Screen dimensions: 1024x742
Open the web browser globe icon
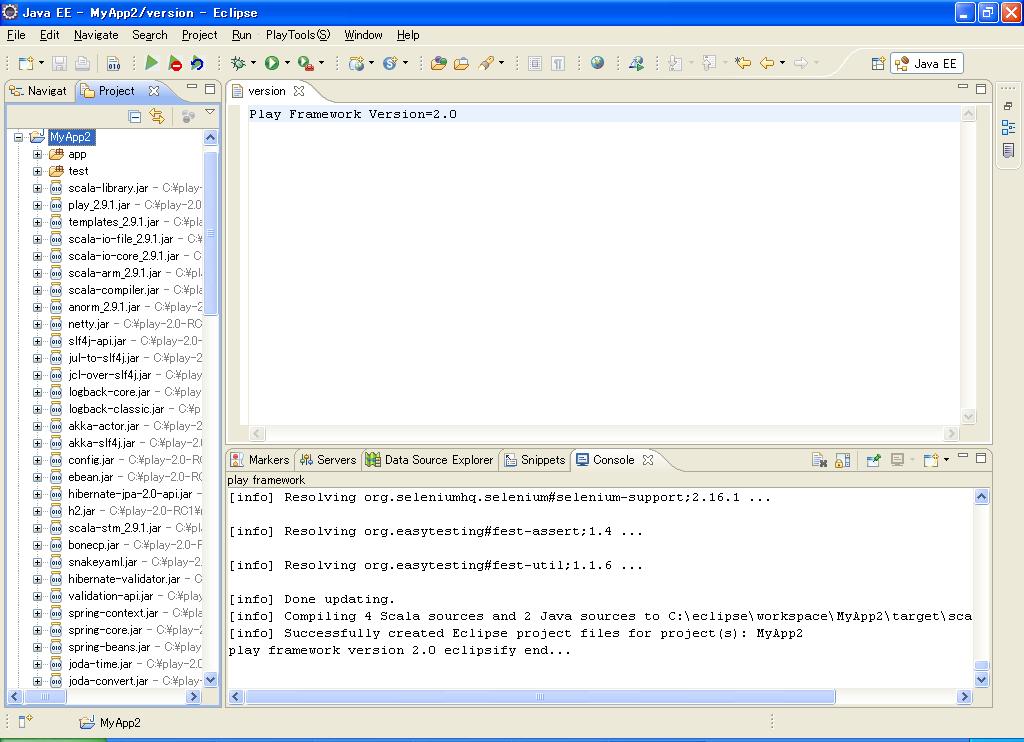click(597, 63)
